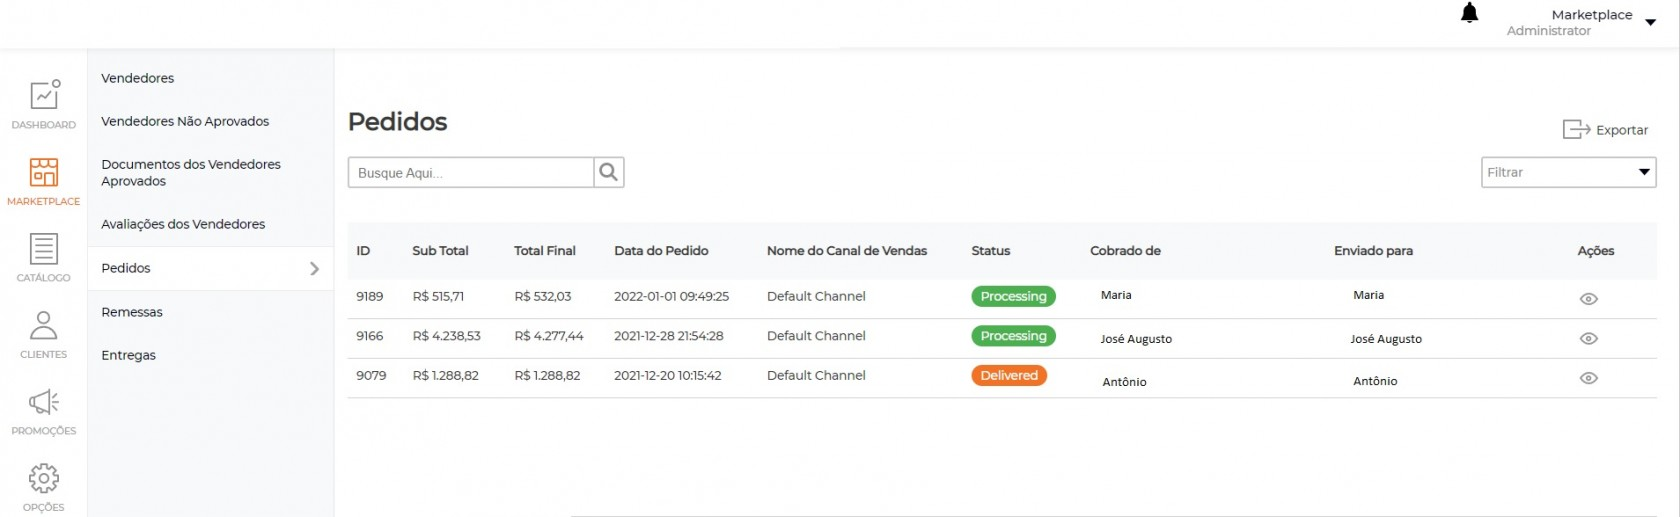1680x517 pixels.
Task: Open Avaliações dos Vendedores link
Action: 183,224
